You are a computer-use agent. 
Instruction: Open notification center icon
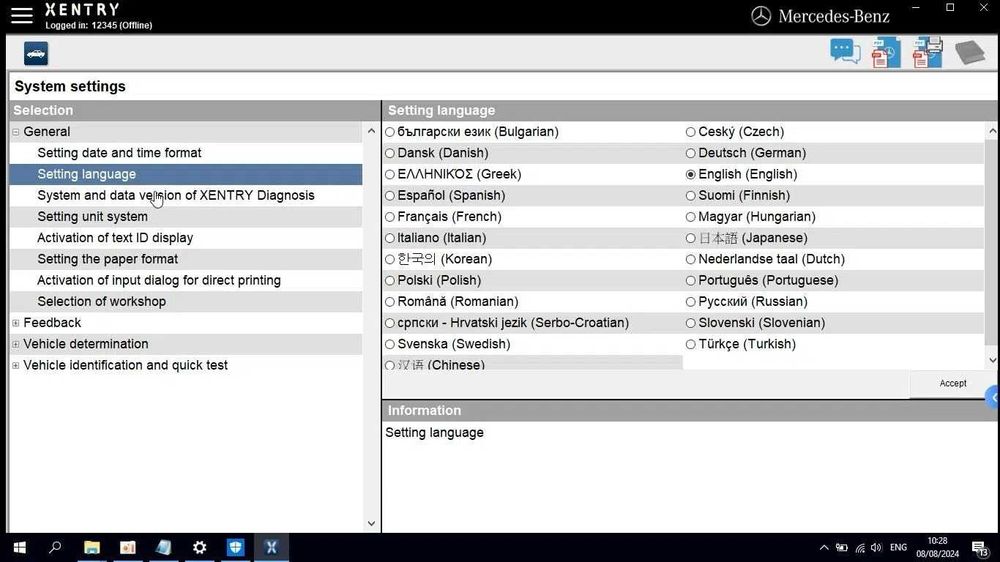click(980, 548)
